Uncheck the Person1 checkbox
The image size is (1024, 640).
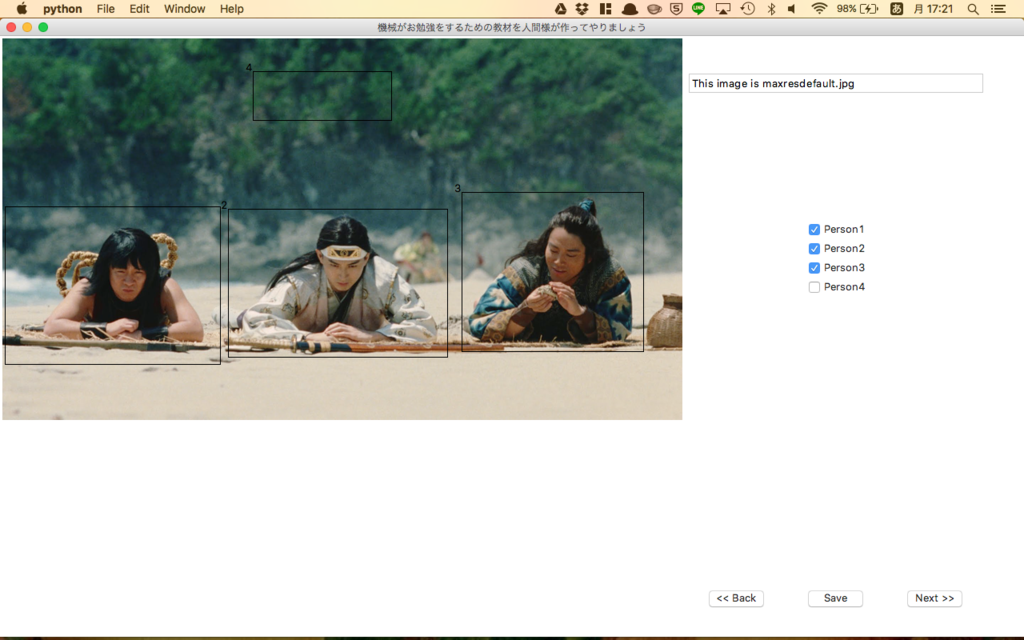coord(814,229)
